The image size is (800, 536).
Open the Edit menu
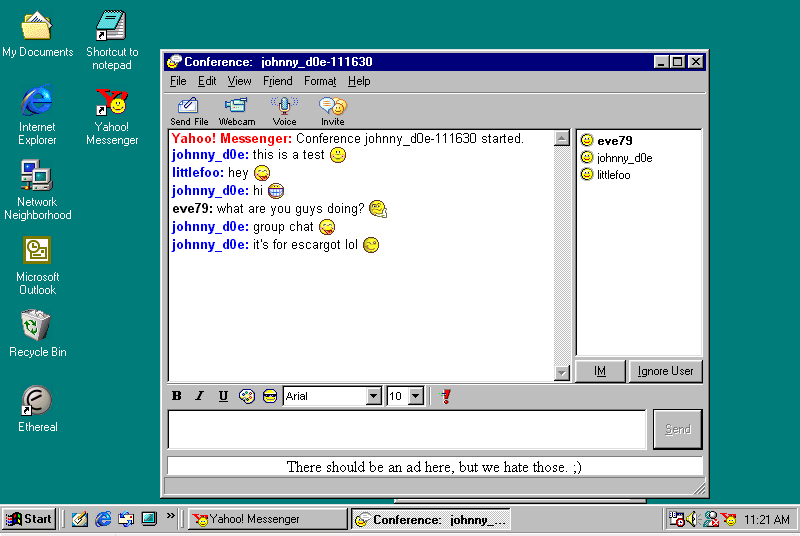[x=207, y=81]
